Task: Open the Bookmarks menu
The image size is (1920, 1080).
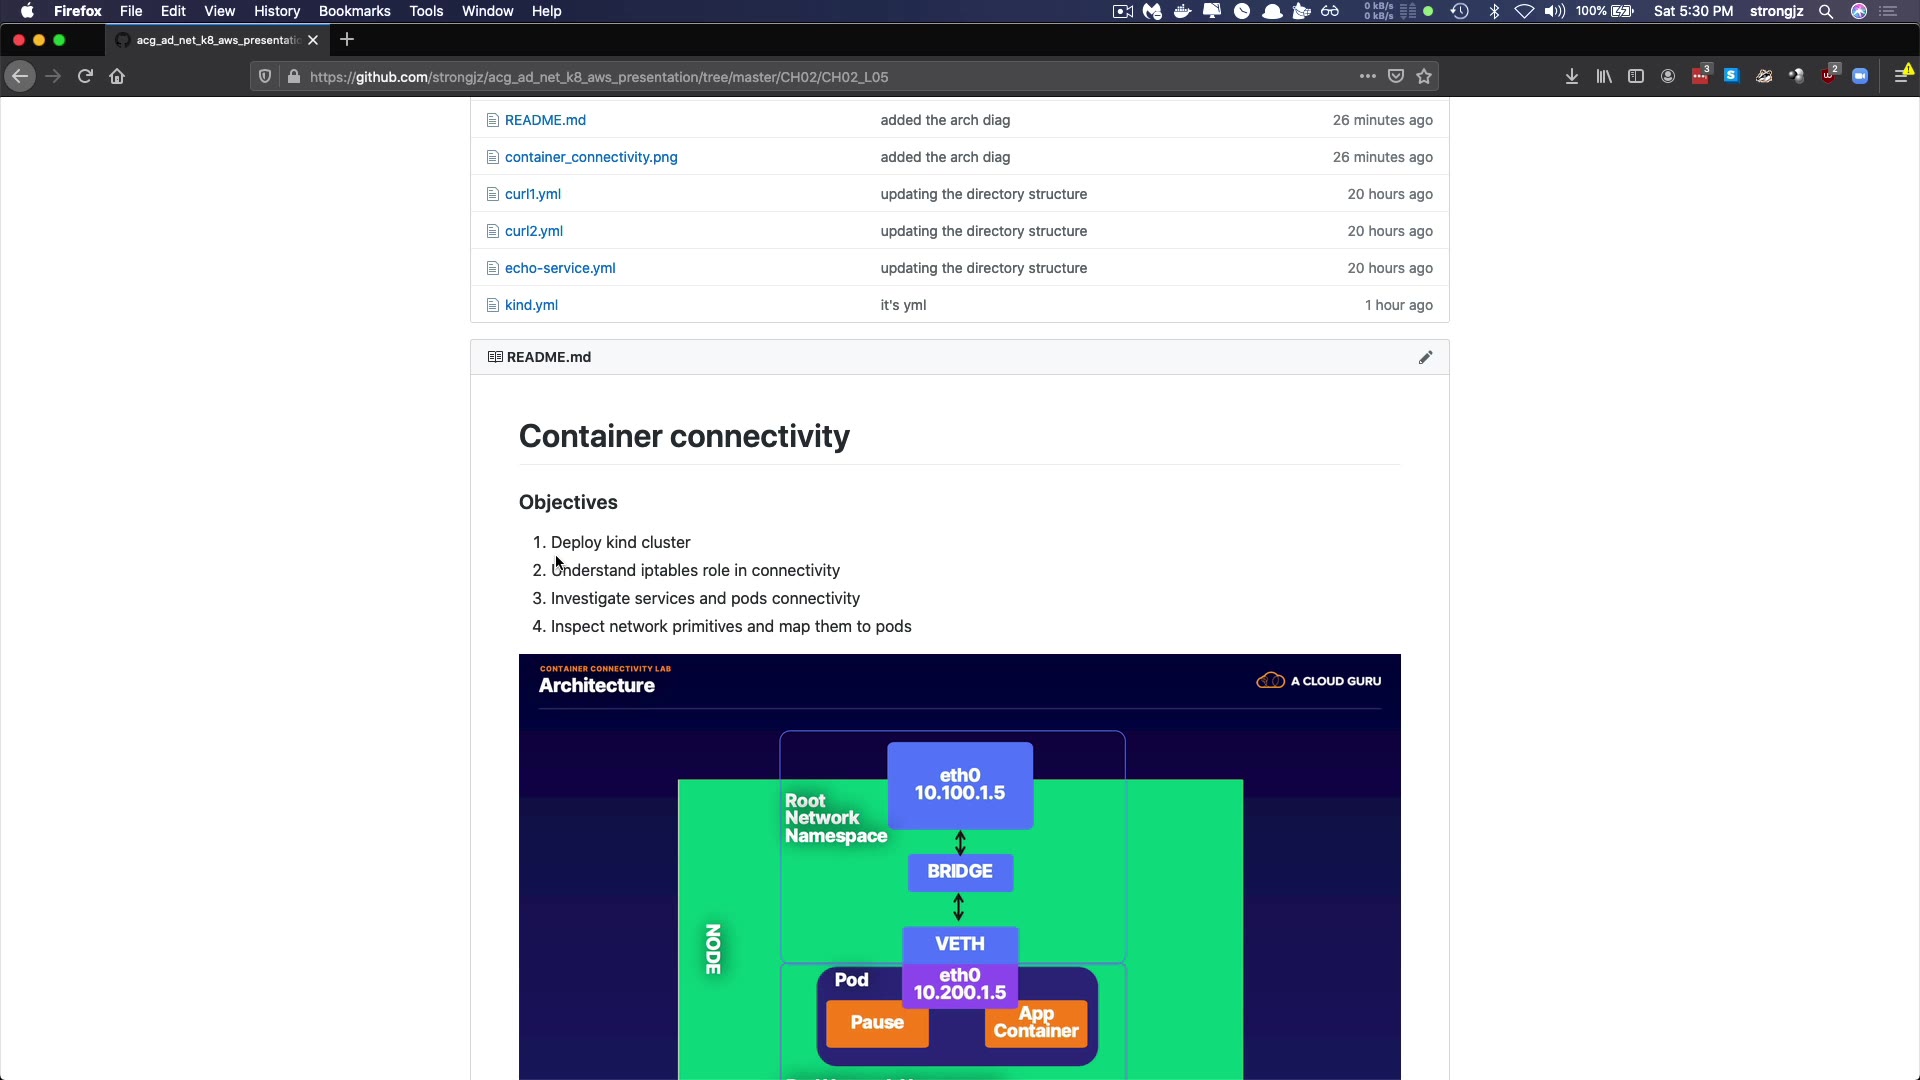Action: (354, 11)
